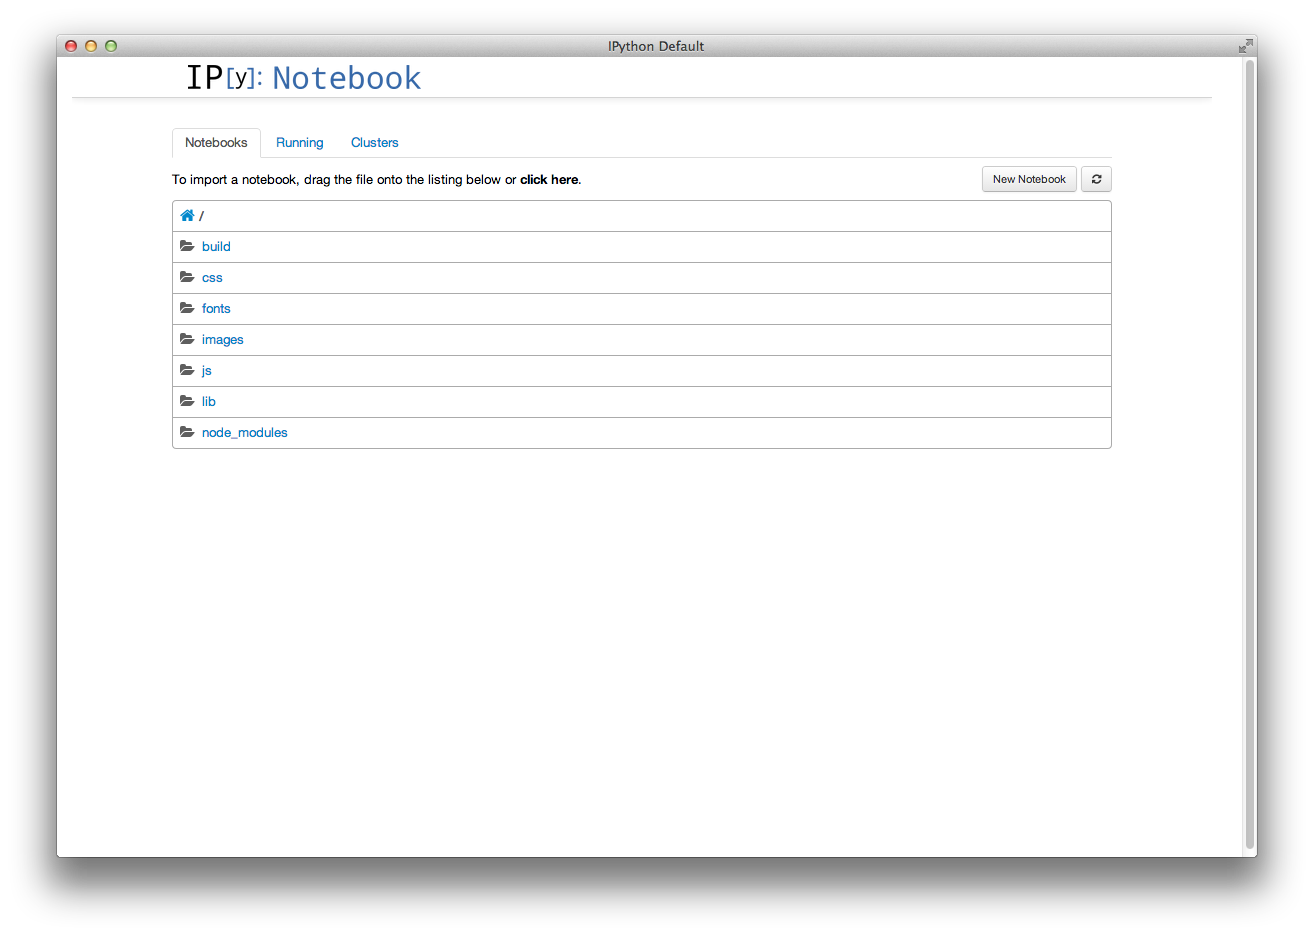Open the build folder link
The width and height of the screenshot is (1314, 936).
click(216, 247)
